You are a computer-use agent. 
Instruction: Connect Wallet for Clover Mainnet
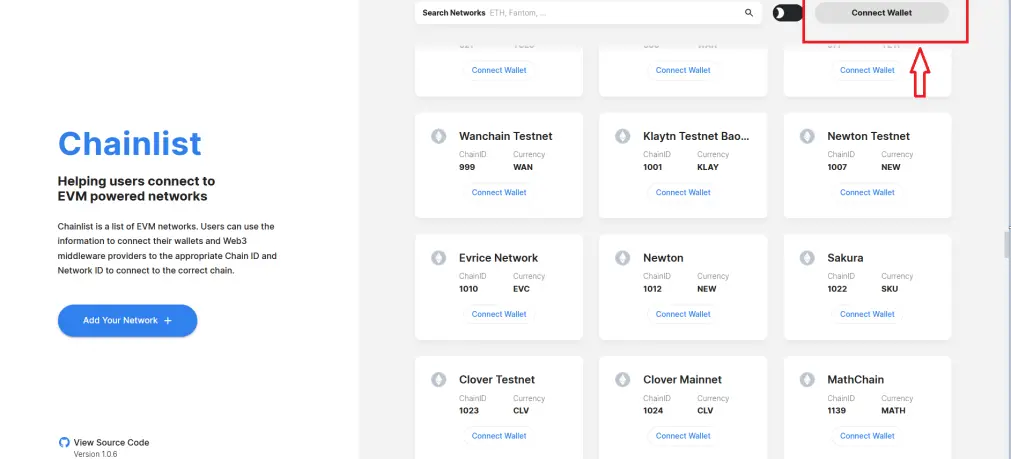(x=683, y=436)
